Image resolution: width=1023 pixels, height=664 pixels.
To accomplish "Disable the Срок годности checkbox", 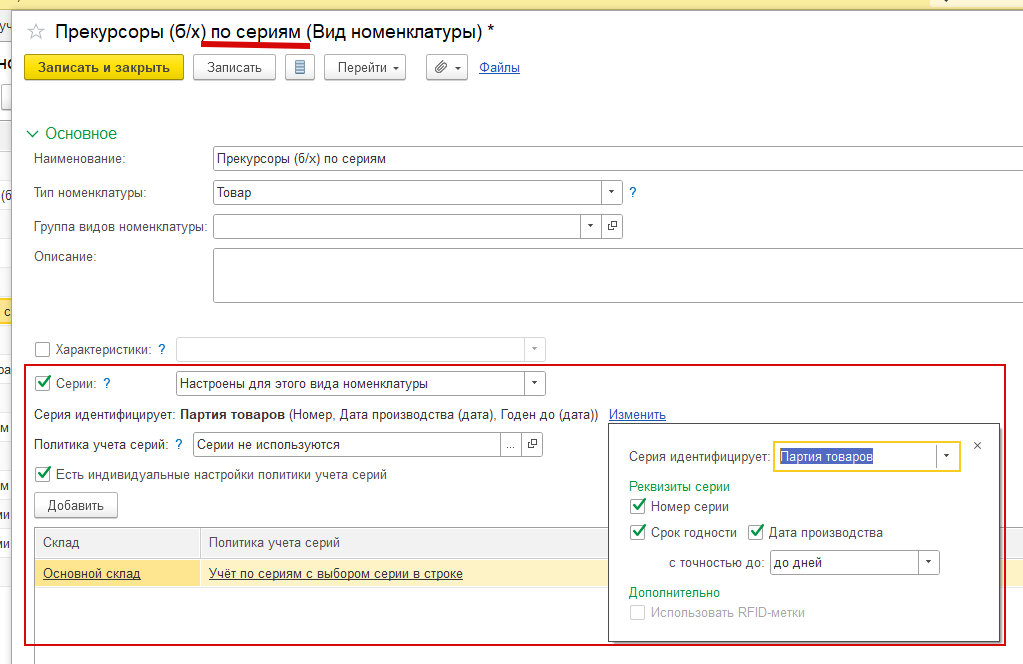I will (638, 532).
